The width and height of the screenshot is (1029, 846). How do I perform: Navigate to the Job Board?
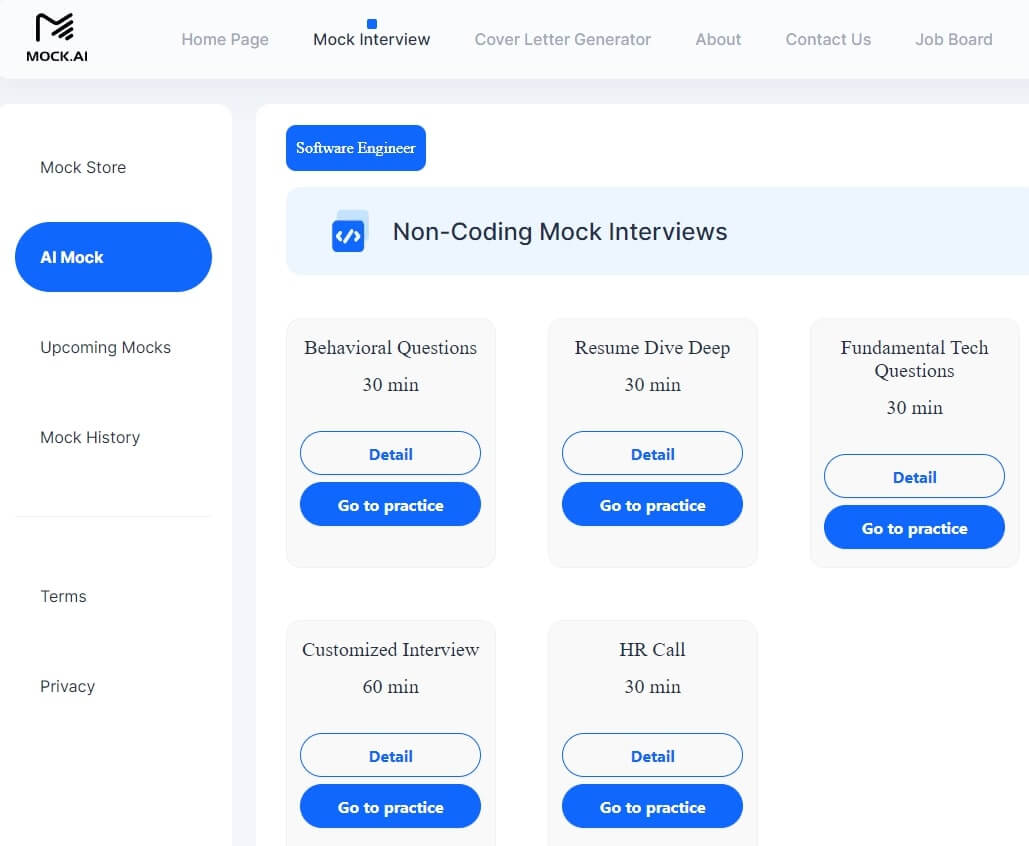pos(953,40)
